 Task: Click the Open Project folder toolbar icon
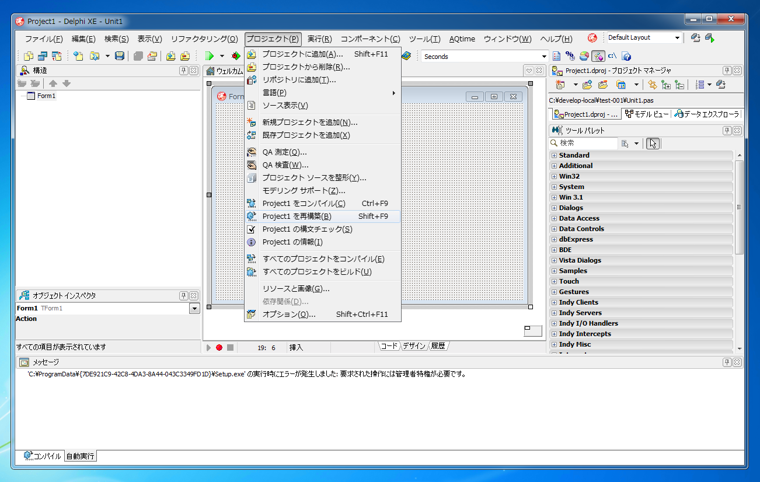(x=152, y=56)
